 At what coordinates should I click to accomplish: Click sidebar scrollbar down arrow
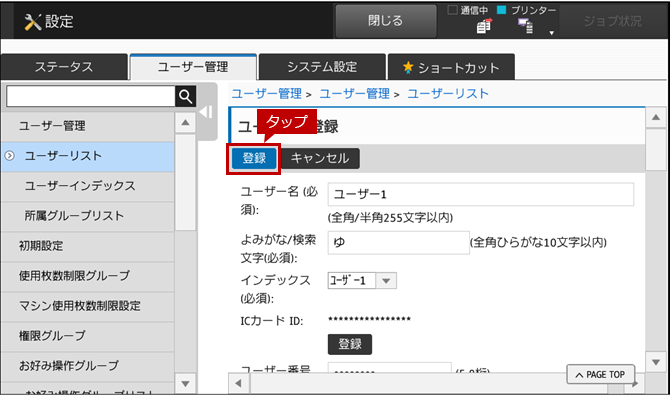[185, 383]
